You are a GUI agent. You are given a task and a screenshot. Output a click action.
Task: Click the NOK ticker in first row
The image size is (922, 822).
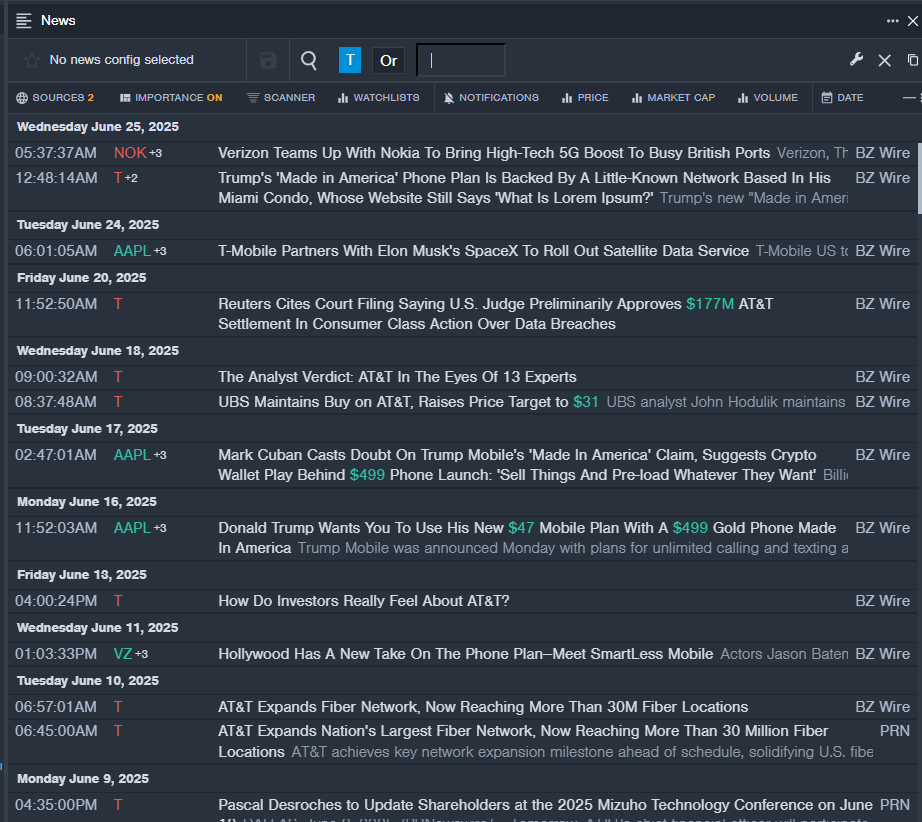[x=130, y=153]
